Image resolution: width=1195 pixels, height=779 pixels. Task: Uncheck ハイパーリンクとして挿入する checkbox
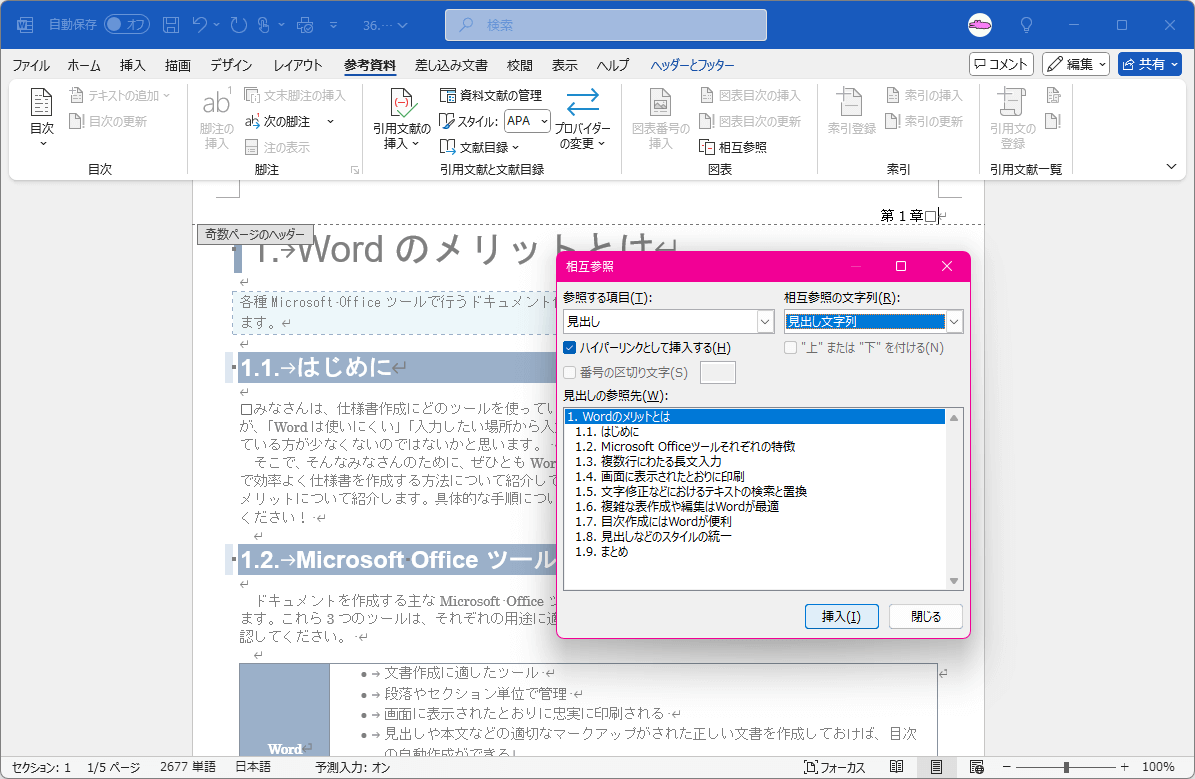[569, 348]
